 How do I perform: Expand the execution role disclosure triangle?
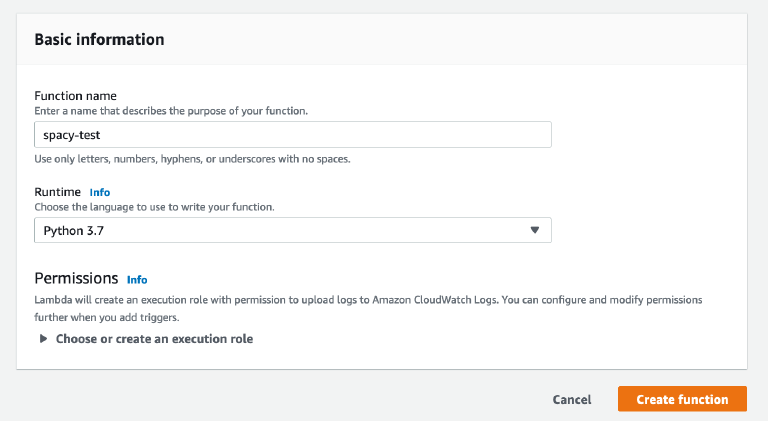click(x=43, y=339)
